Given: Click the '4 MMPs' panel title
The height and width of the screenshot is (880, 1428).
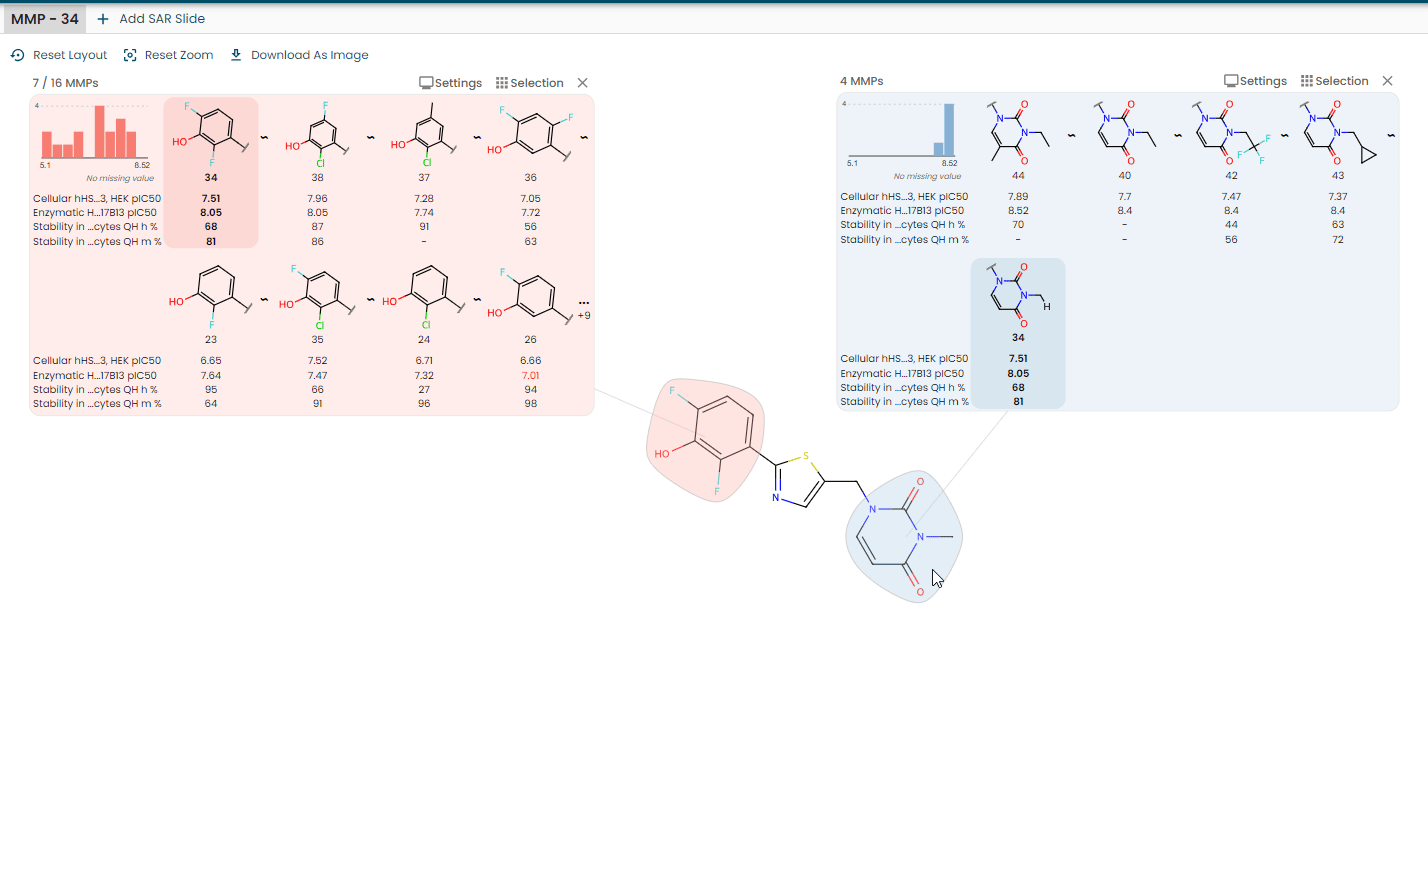Looking at the screenshot, I should click(862, 81).
